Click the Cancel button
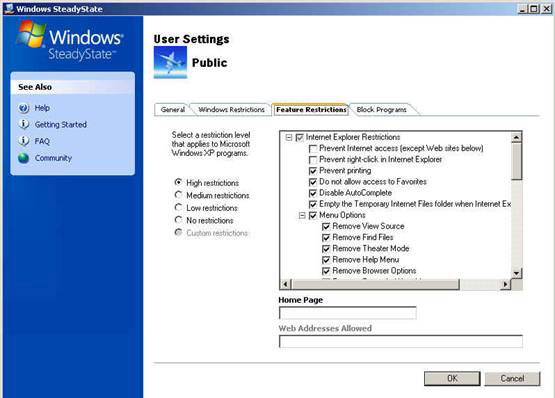 pos(512,378)
